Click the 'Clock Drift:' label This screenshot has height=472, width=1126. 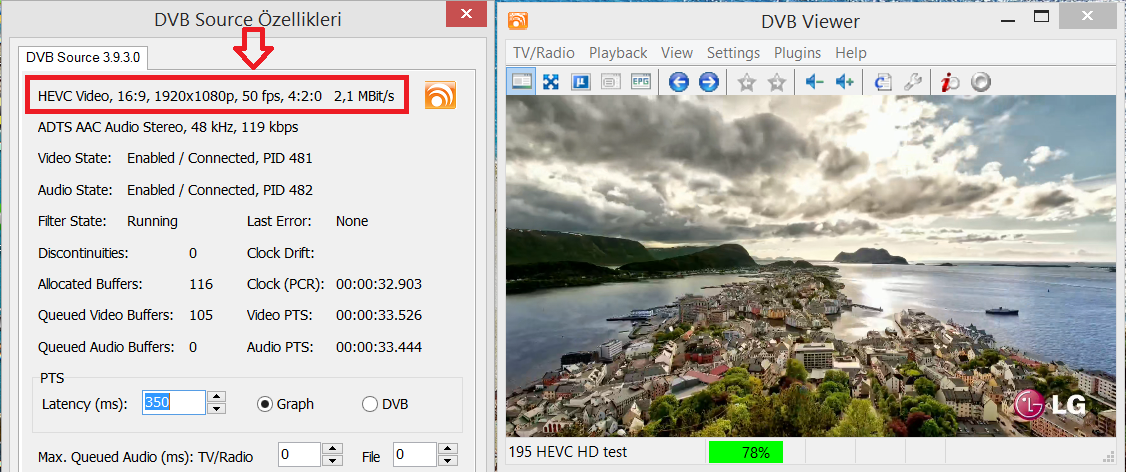click(x=281, y=253)
